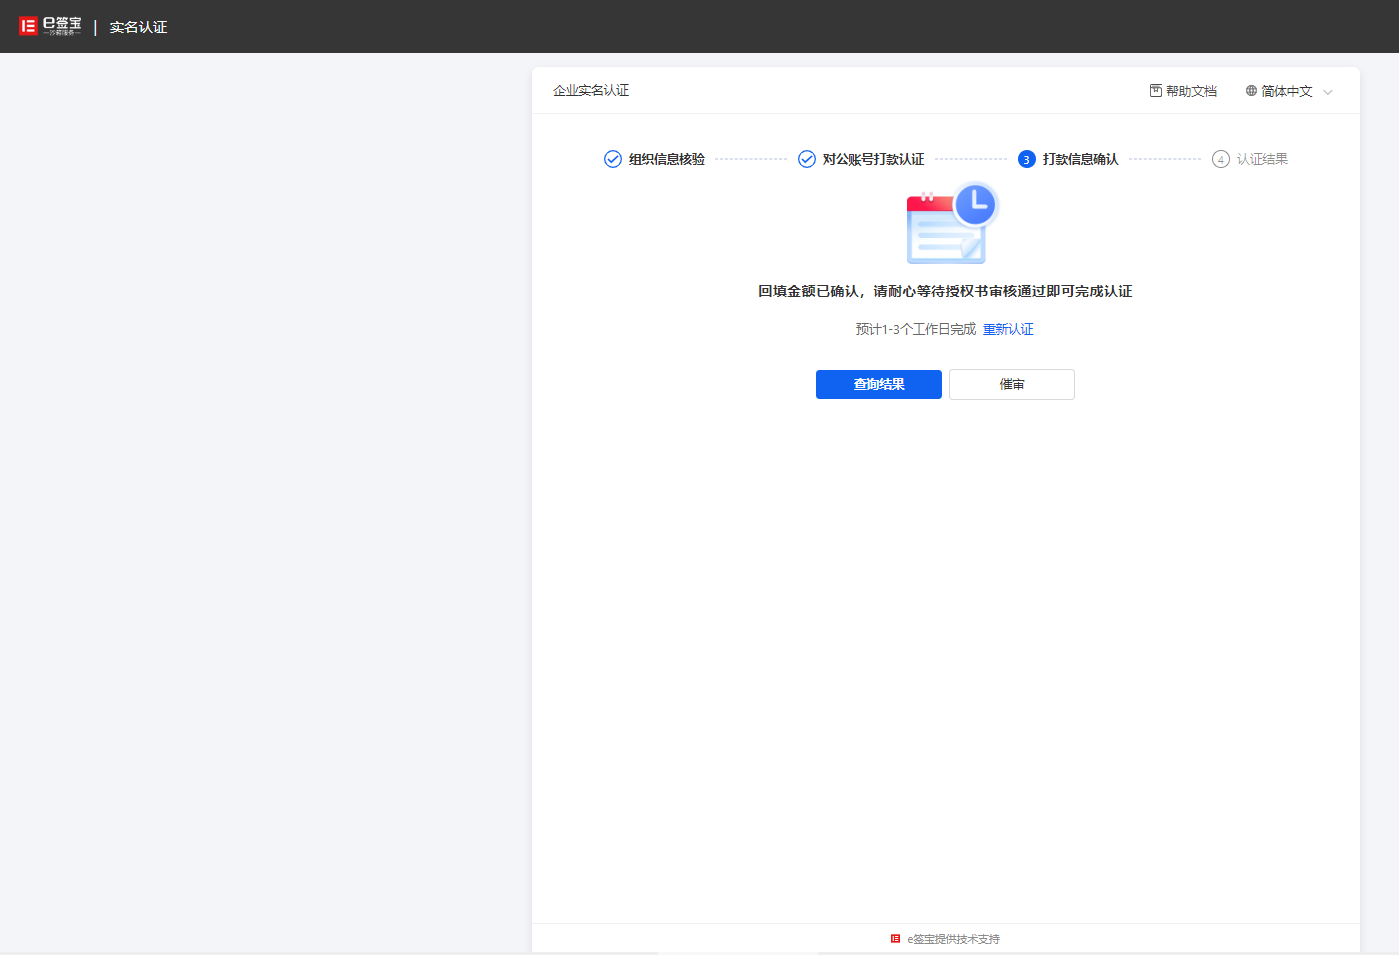This screenshot has height=955, width=1399.
Task: Click the calendar and clock illustration
Action: (951, 223)
